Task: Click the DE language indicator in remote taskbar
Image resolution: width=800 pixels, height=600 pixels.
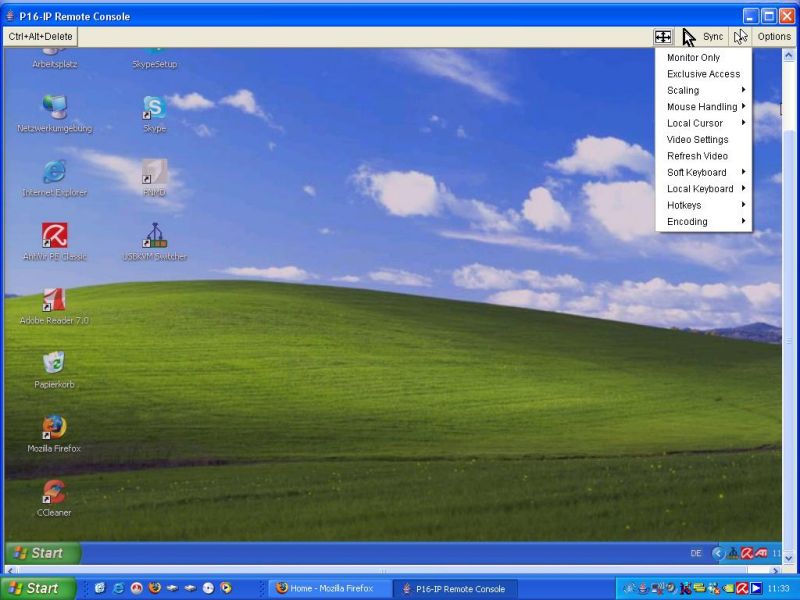Action: [696, 553]
